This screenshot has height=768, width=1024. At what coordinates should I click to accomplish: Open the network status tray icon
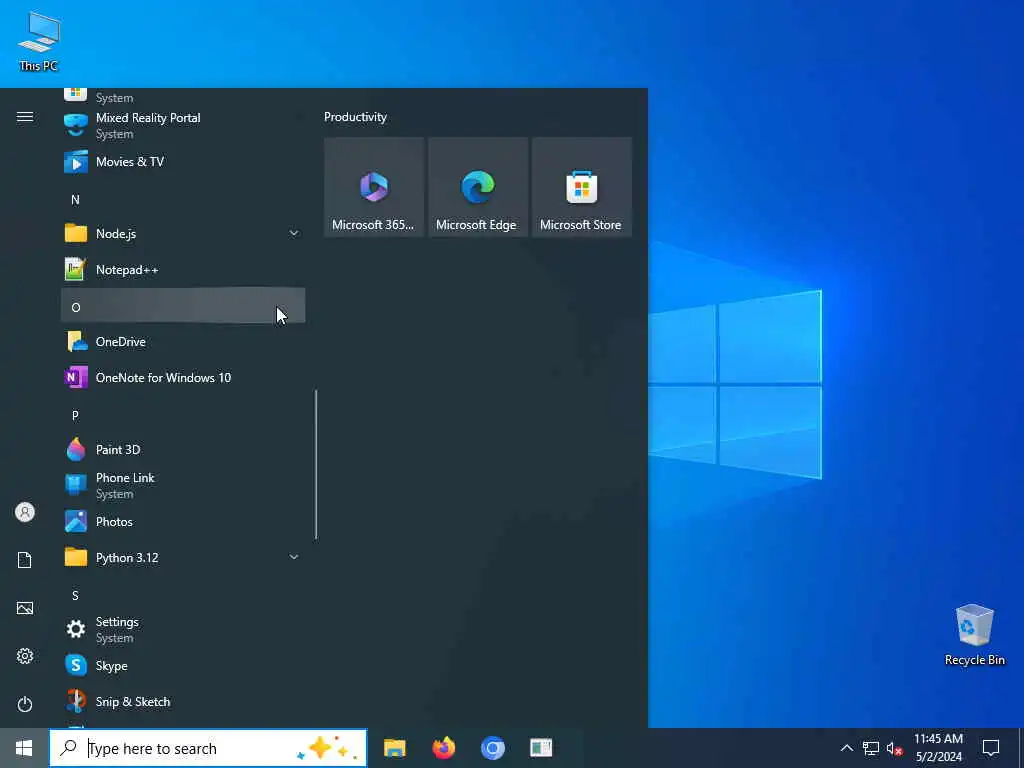[871, 748]
